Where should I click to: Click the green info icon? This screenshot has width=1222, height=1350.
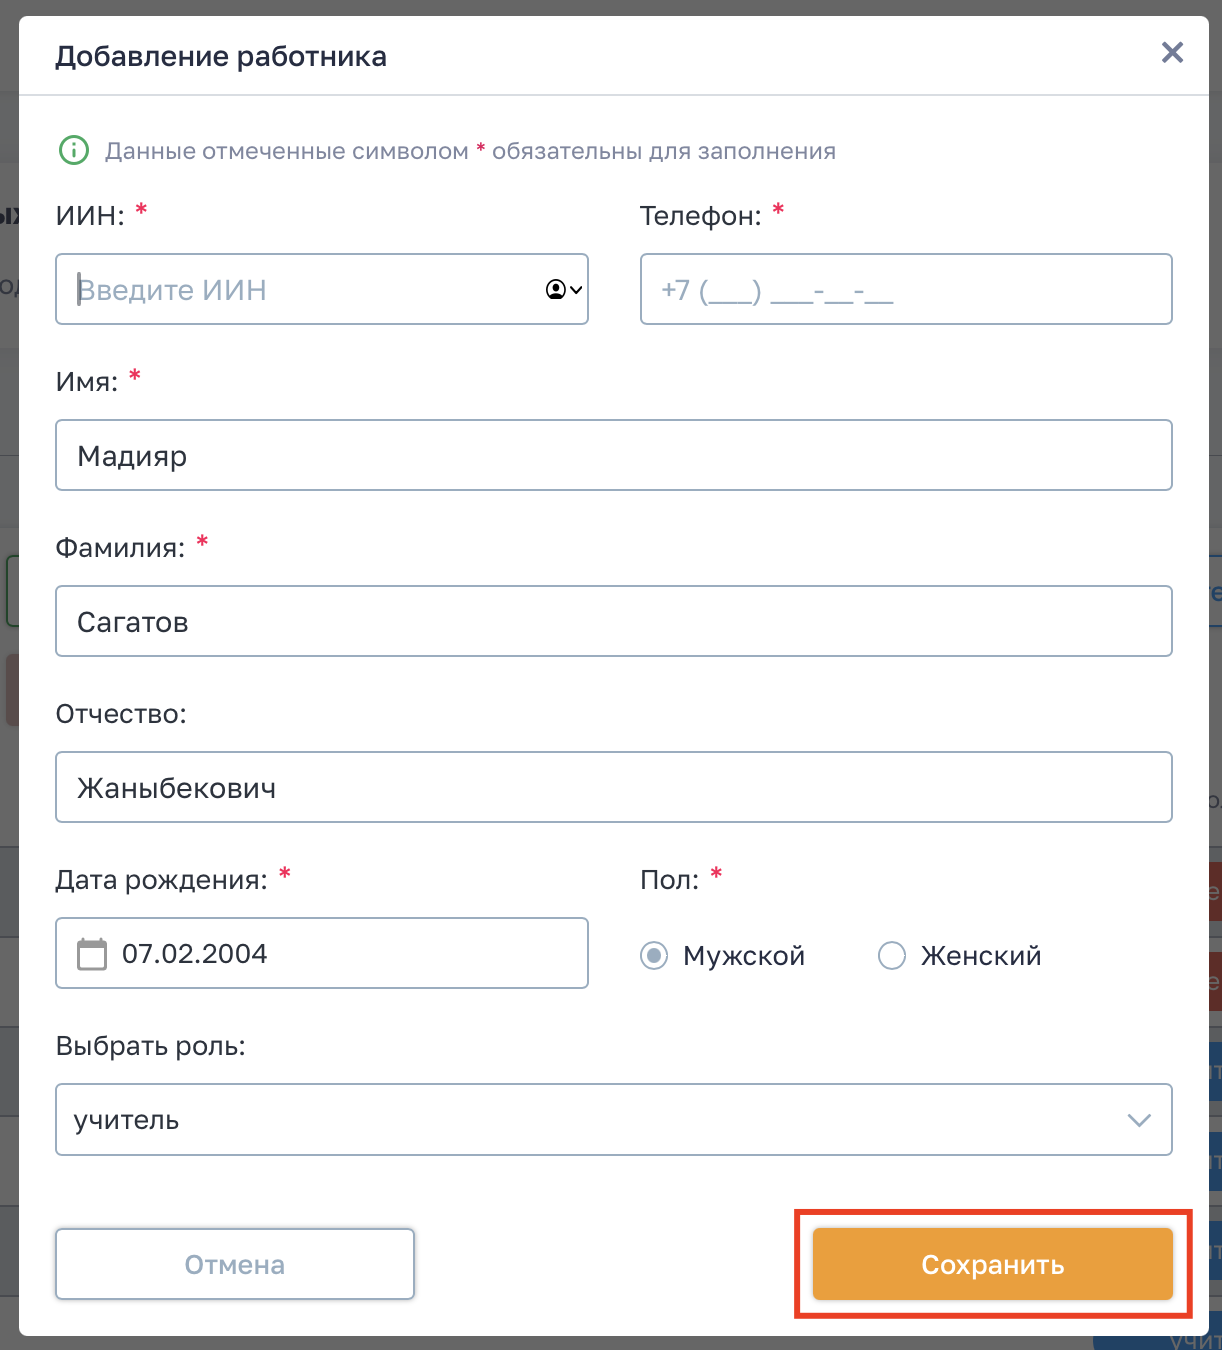click(x=74, y=151)
